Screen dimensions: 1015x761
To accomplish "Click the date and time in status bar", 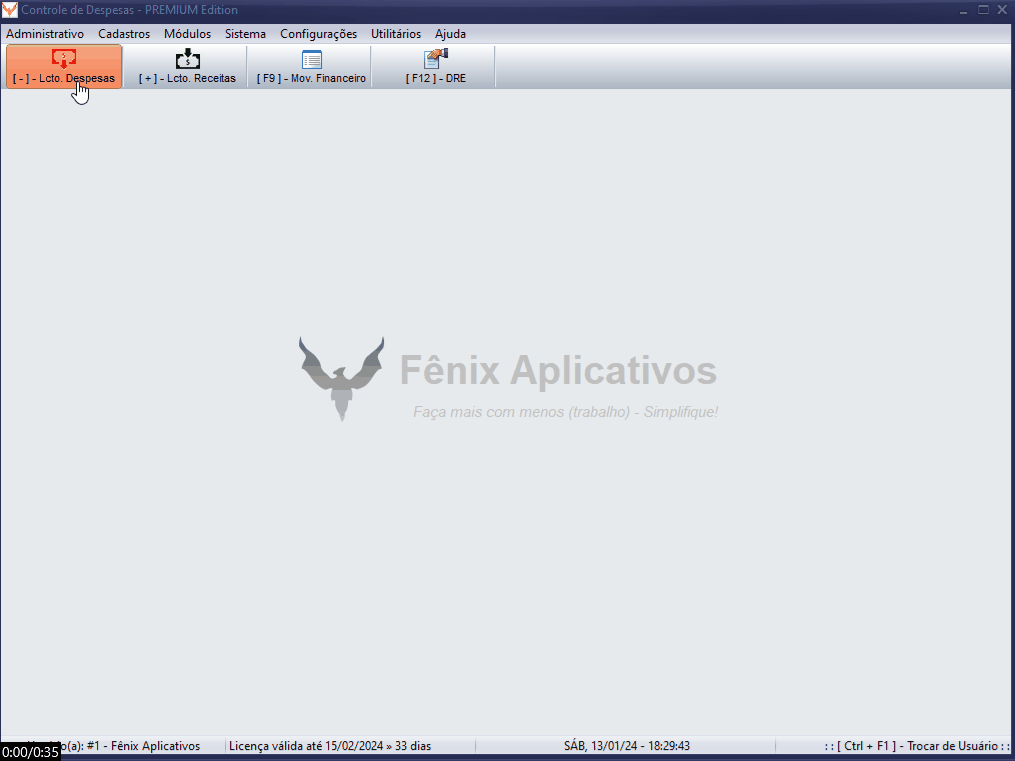I will (x=627, y=746).
